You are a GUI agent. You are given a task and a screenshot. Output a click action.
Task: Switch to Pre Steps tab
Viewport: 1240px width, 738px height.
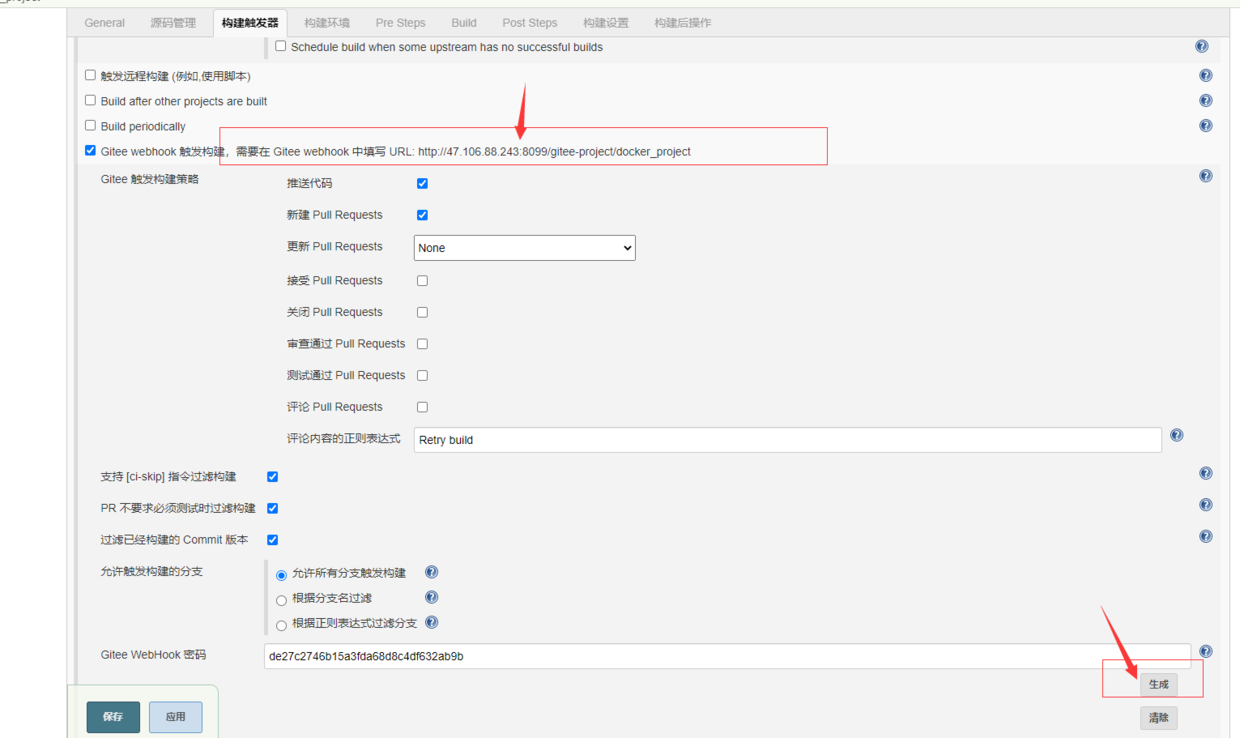click(400, 23)
